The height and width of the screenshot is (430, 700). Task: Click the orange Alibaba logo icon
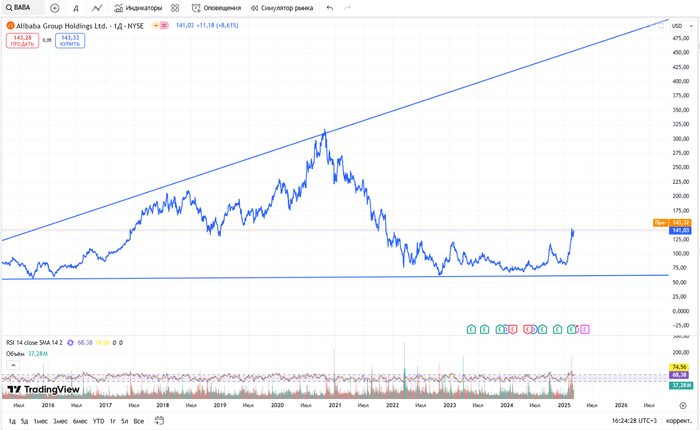10,26
